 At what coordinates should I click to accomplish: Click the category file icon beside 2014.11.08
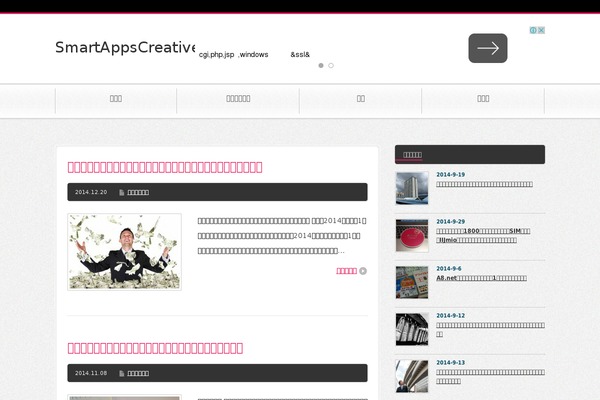point(122,373)
